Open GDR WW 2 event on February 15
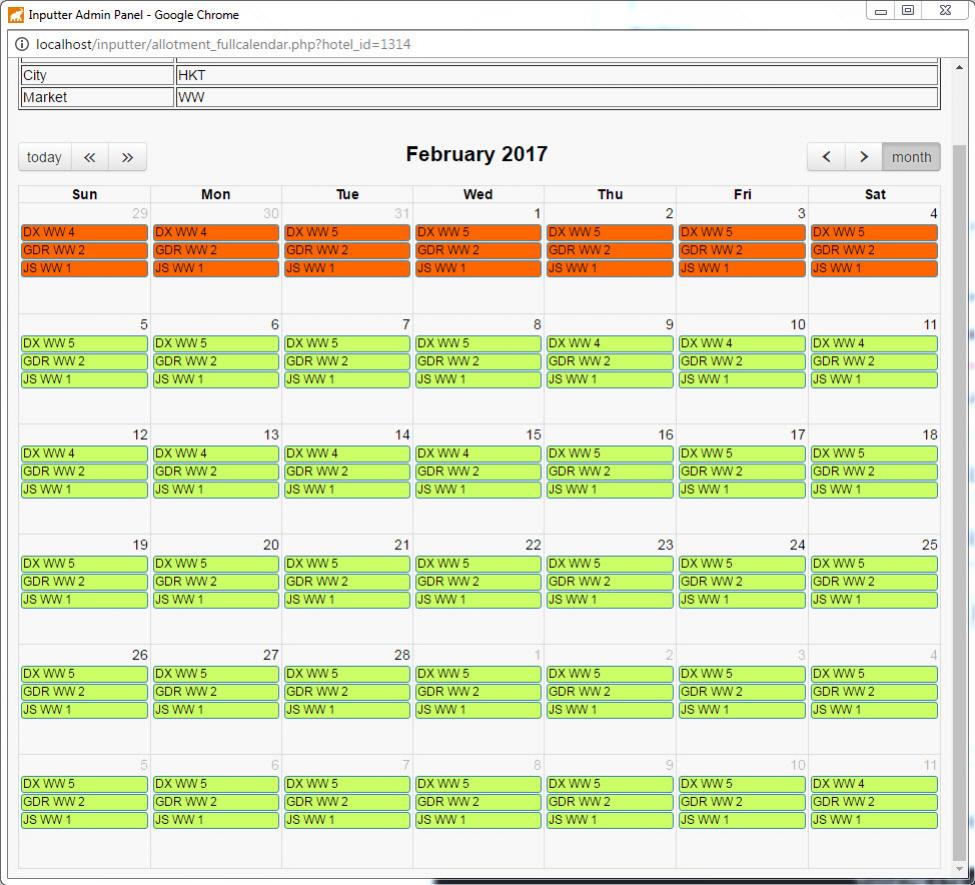Viewport: 975px width, 885px height. click(478, 471)
